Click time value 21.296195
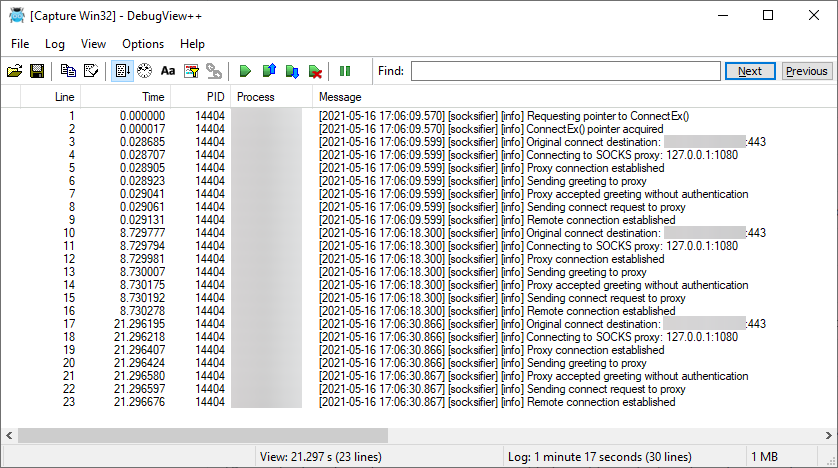838x468 pixels. pyautogui.click(x=139, y=324)
